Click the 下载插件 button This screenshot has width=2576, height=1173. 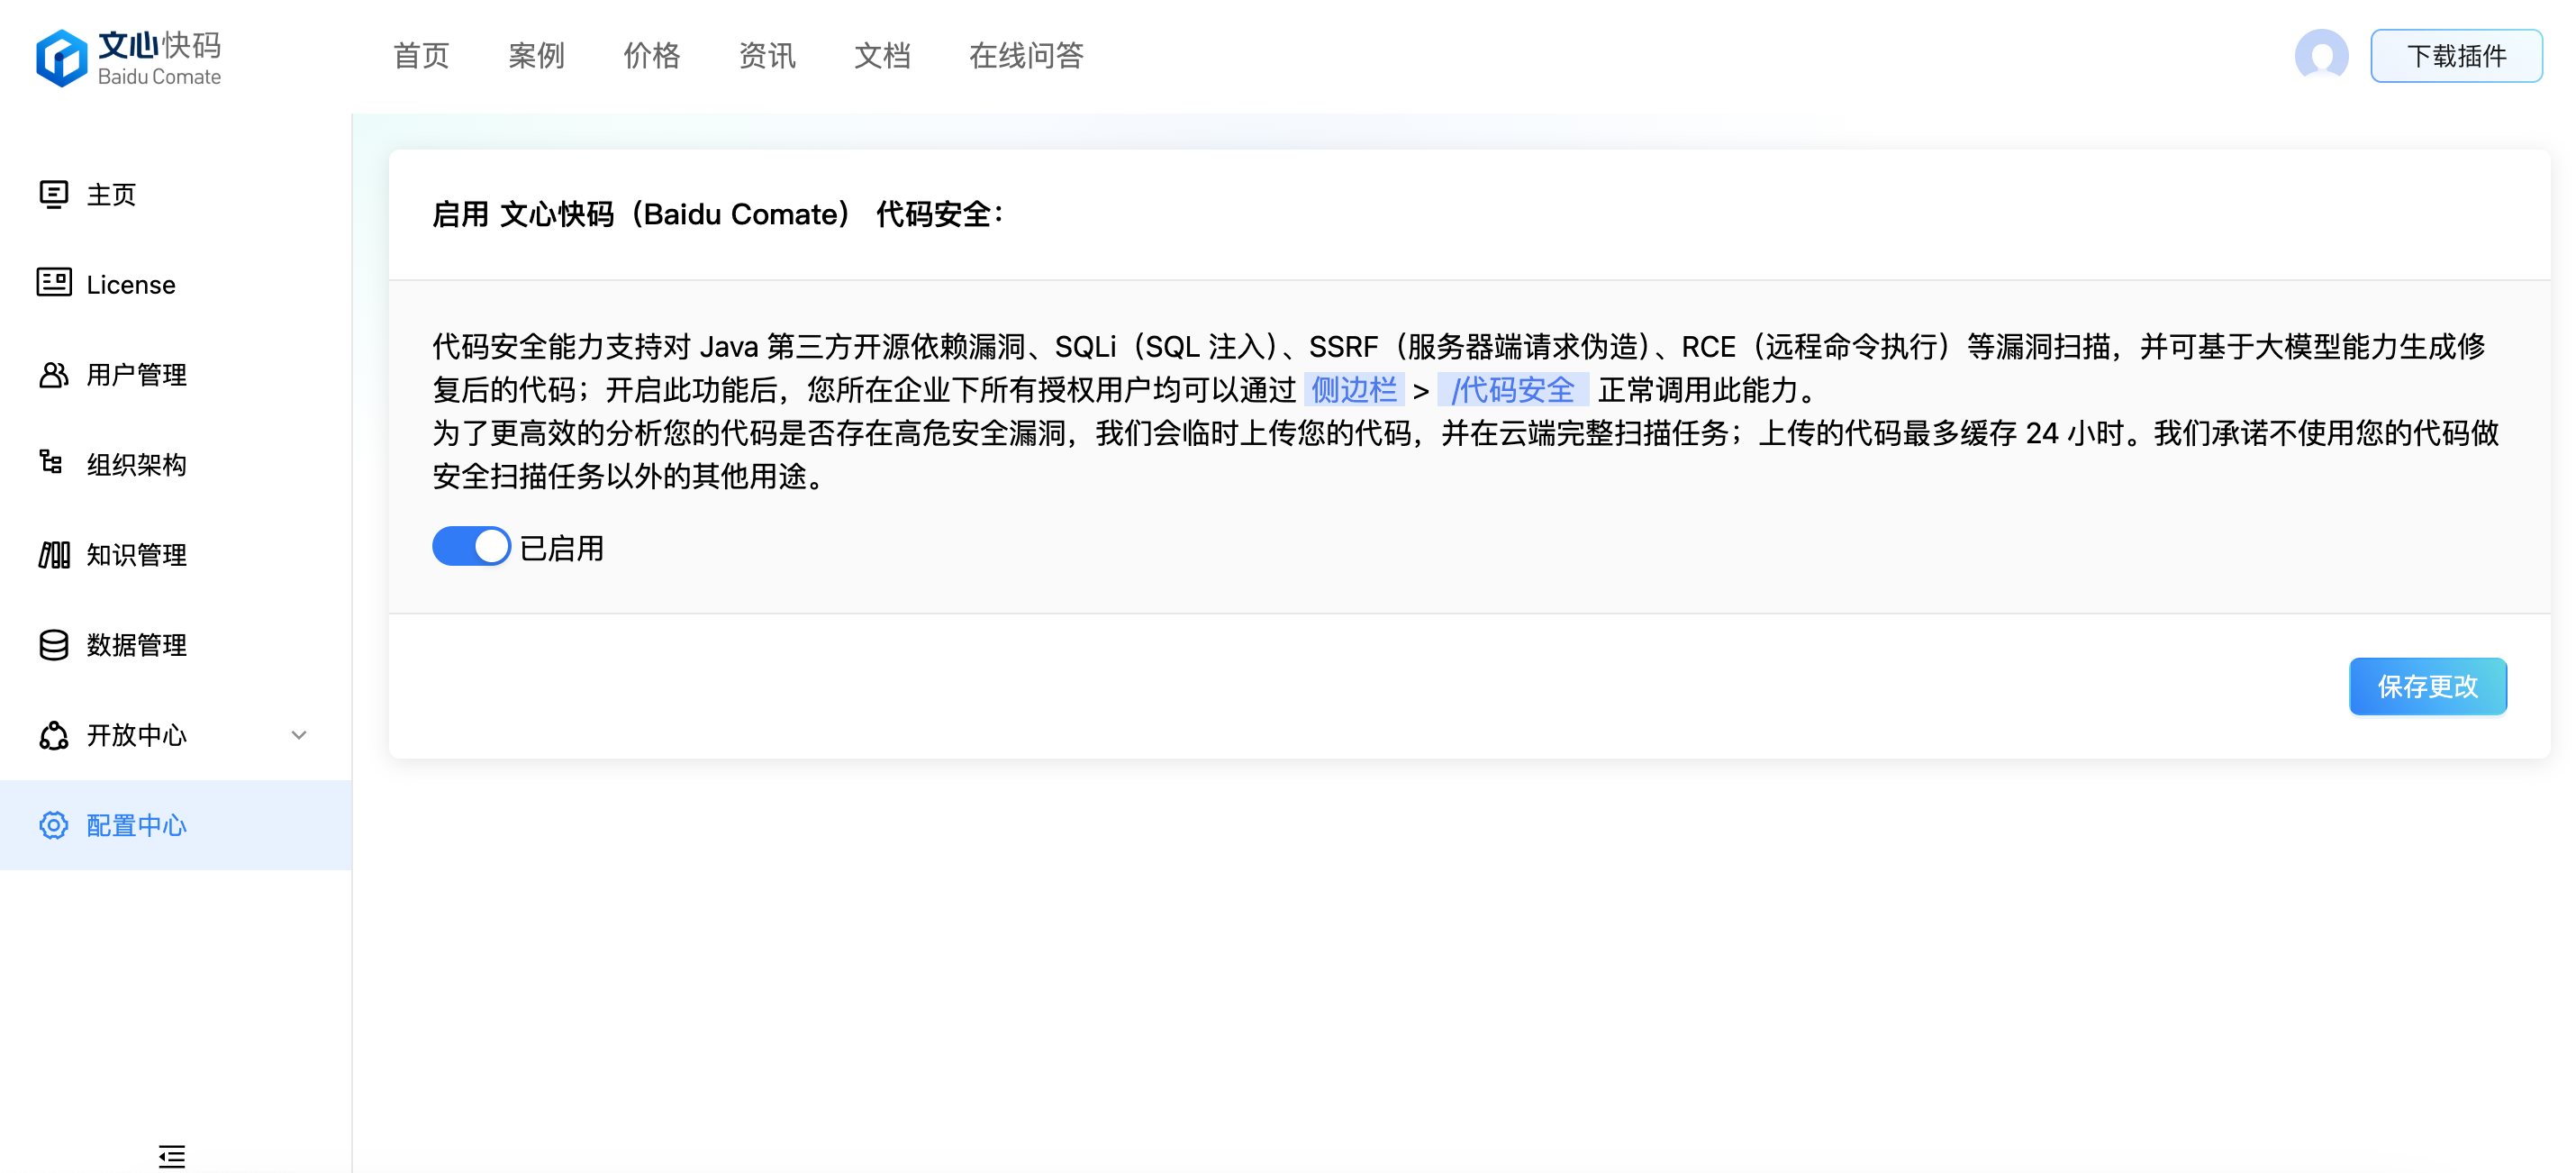point(2456,56)
